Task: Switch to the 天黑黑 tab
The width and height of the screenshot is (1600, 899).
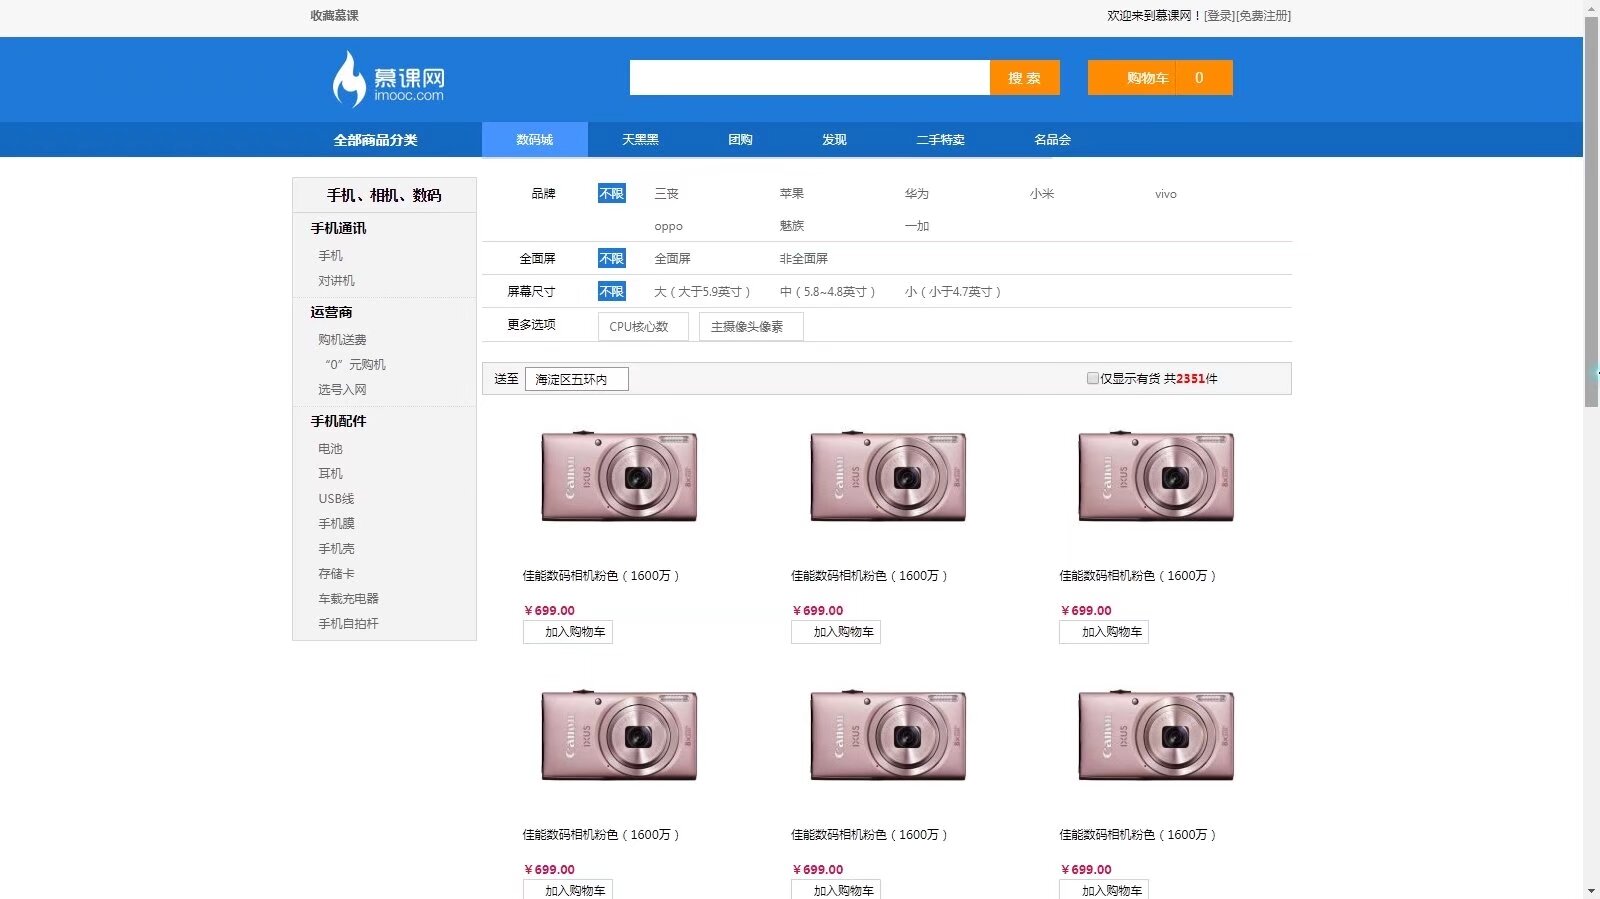Action: point(640,140)
